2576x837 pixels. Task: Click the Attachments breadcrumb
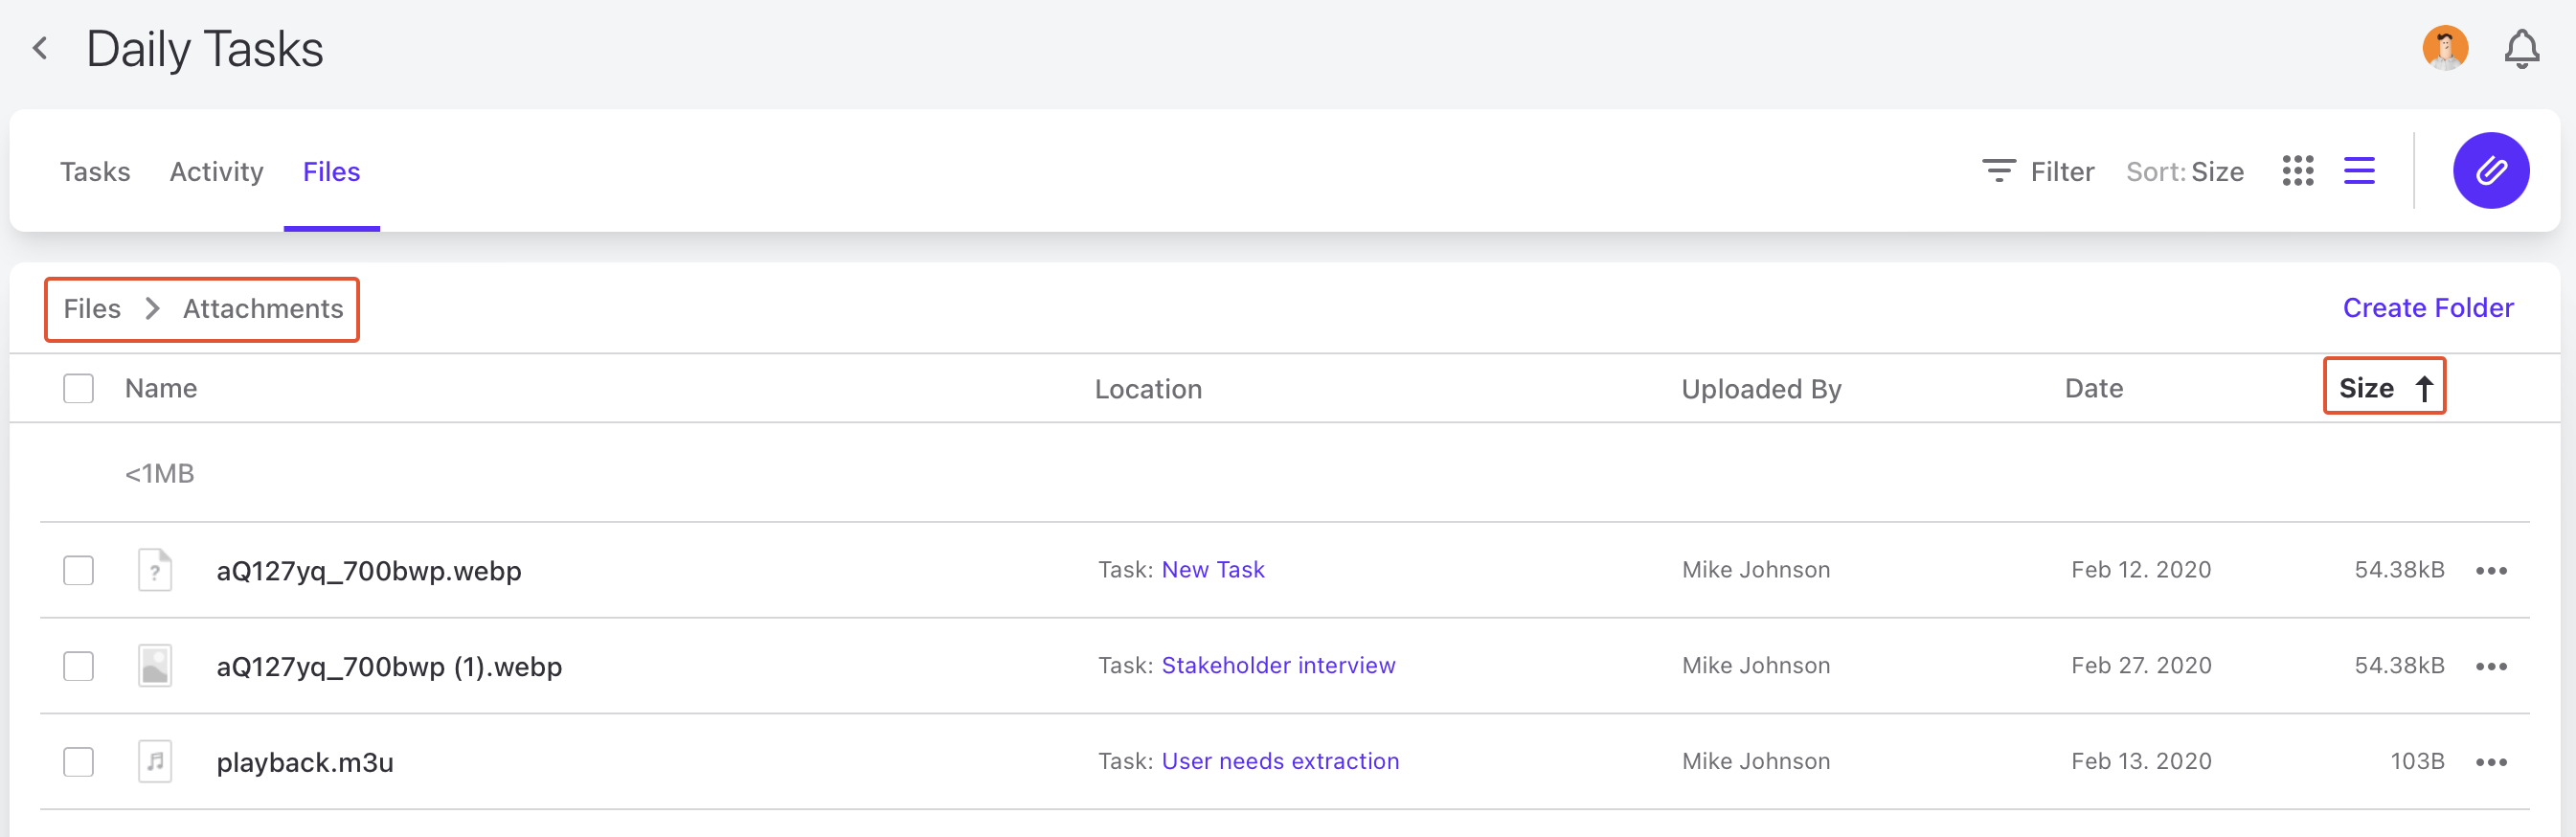263,309
